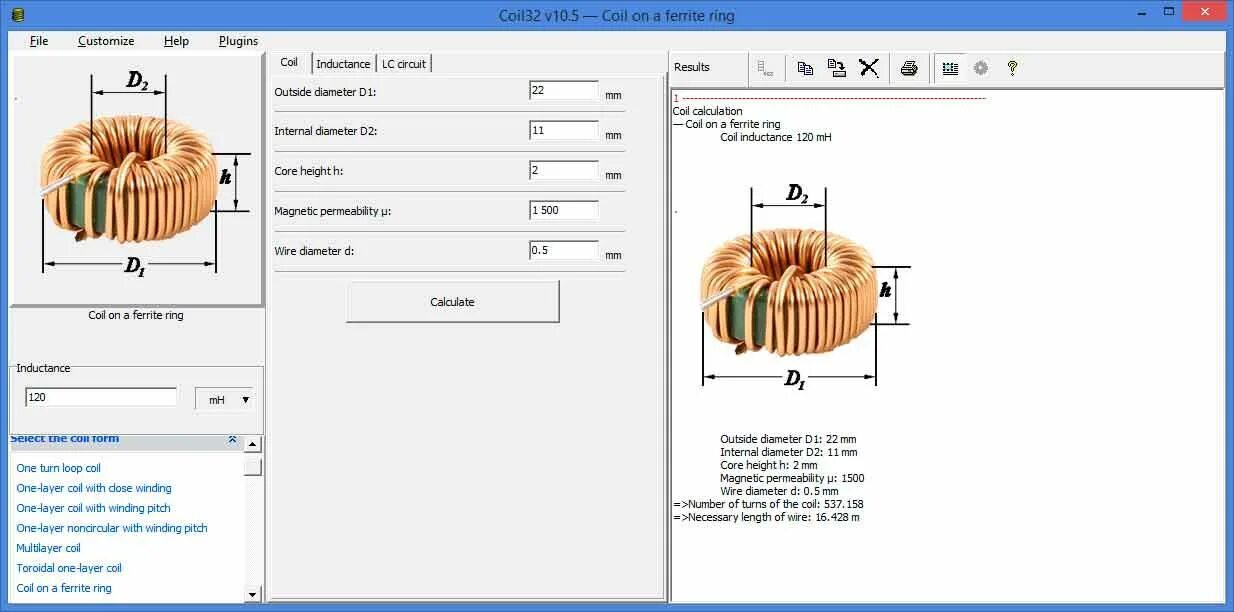1234x612 pixels.
Task: Click the Outside diameter D1 input field
Action: pos(564,90)
